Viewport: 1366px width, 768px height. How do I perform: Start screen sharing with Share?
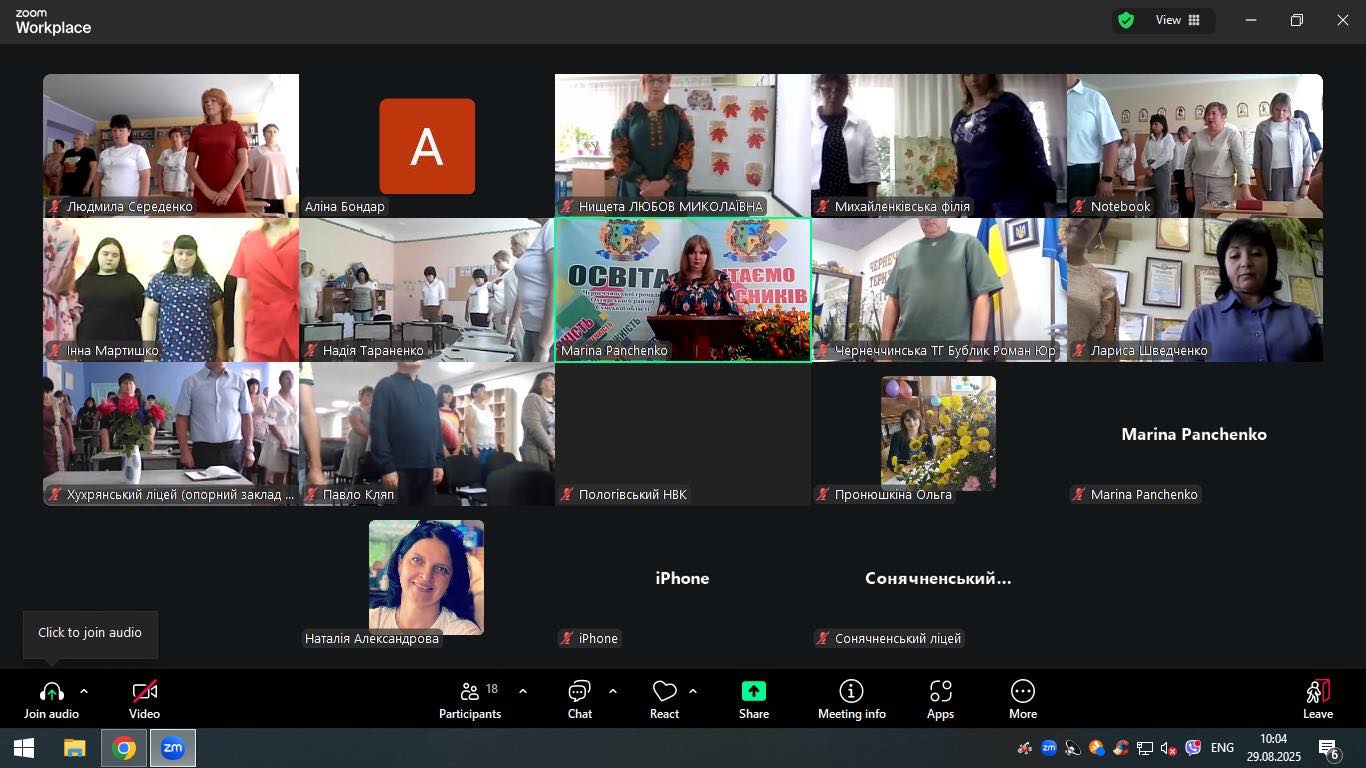[x=754, y=699]
